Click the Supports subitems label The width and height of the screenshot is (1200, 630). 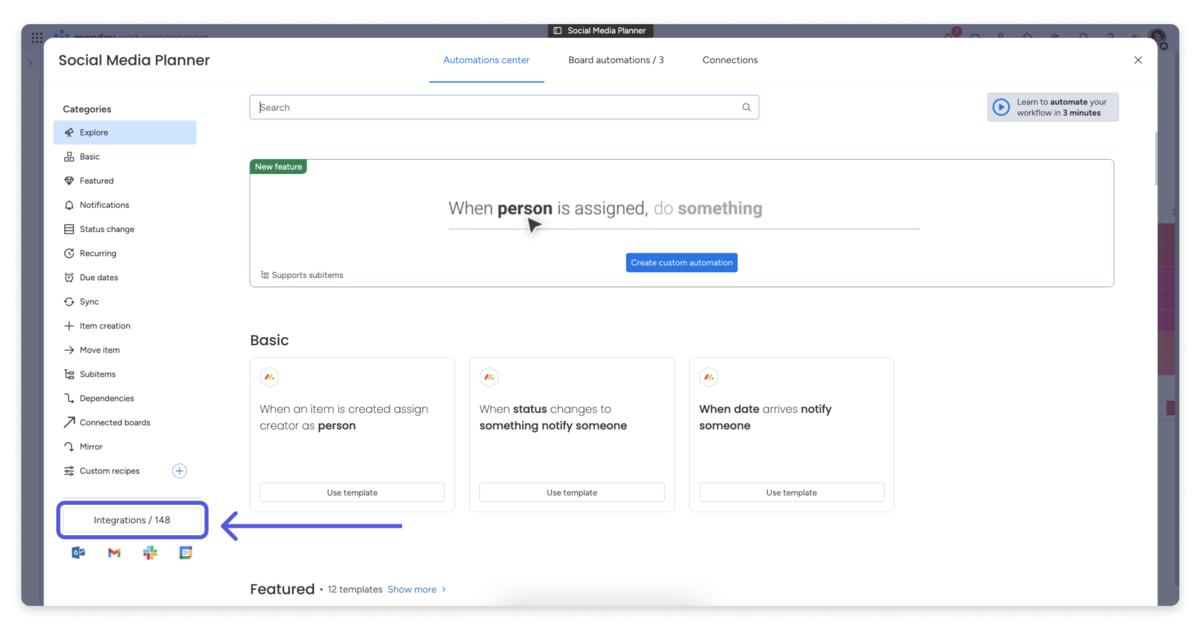click(302, 275)
